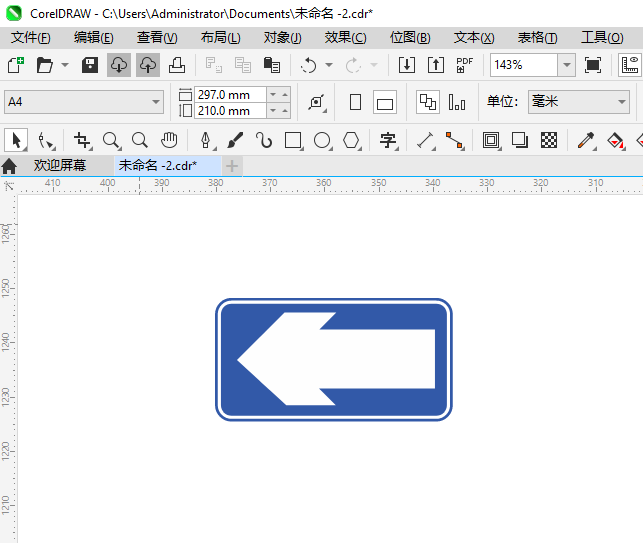Toggle current page layout icon
Viewport: 643px width, 543px height.
pyautogui.click(x=457, y=102)
